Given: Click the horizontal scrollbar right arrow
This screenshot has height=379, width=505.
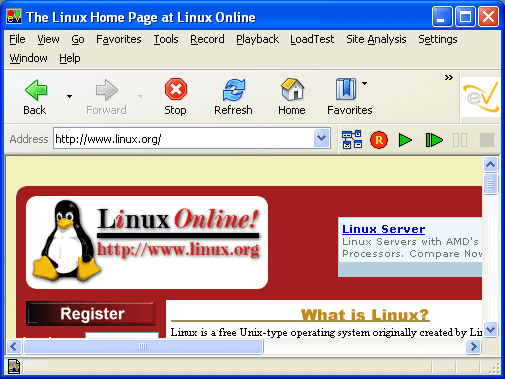Looking at the screenshot, I should pyautogui.click(x=473, y=347).
